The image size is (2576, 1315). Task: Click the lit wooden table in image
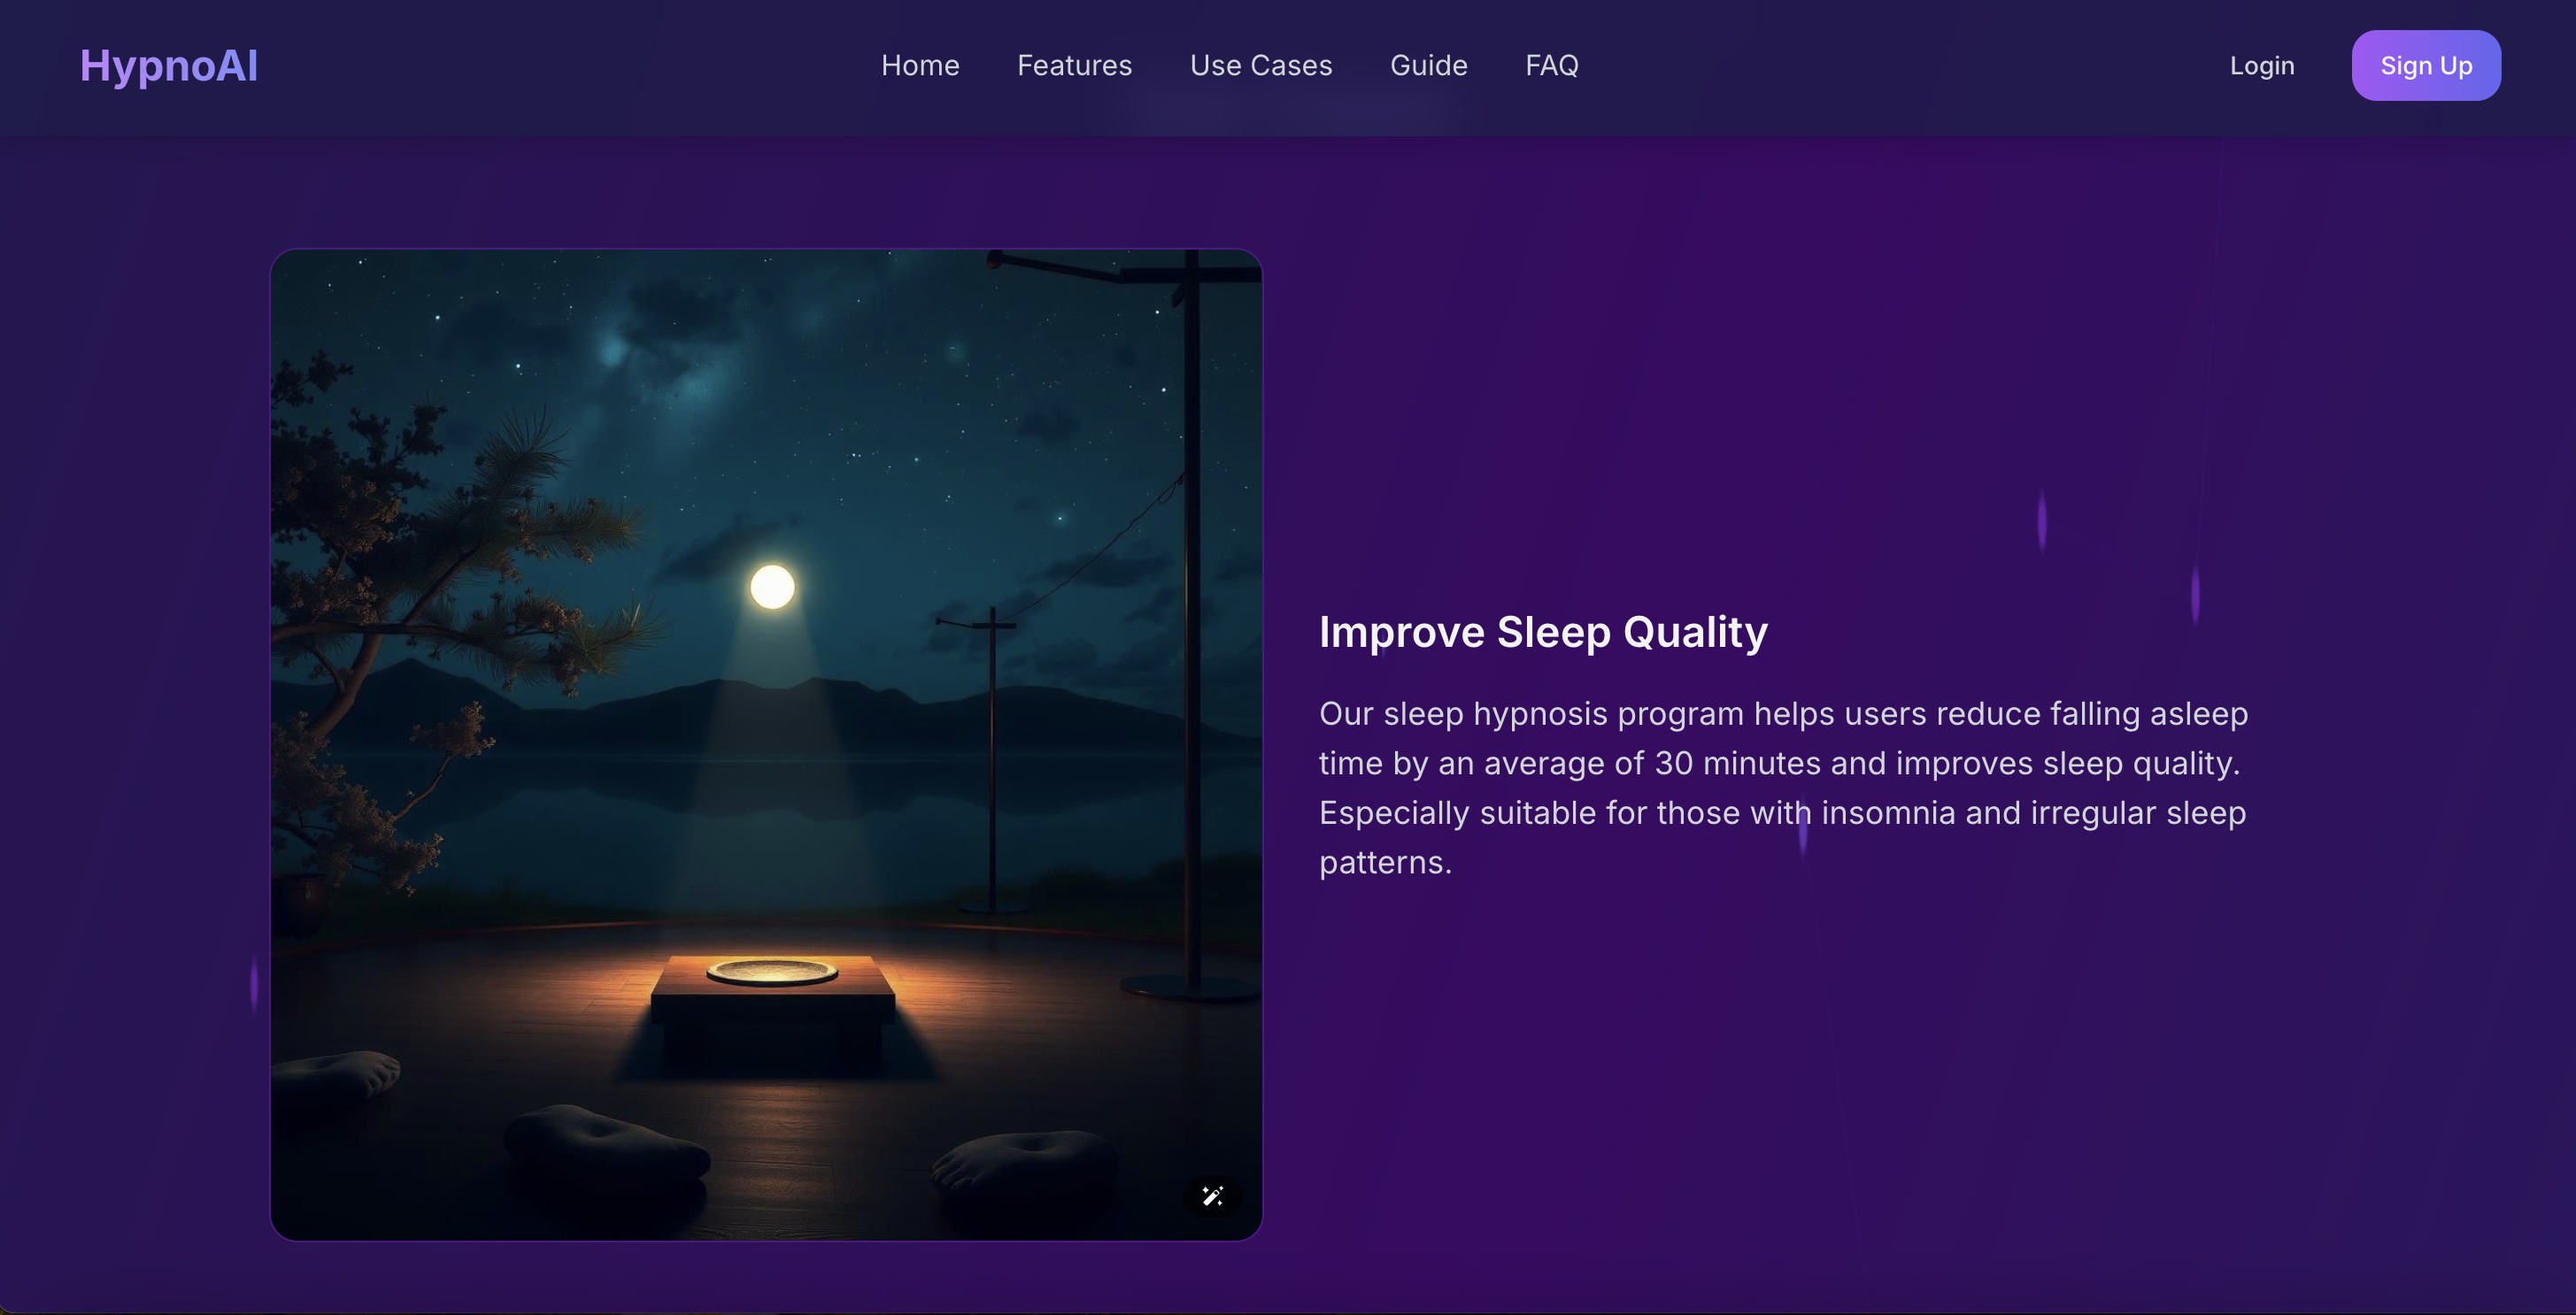pos(772,1010)
